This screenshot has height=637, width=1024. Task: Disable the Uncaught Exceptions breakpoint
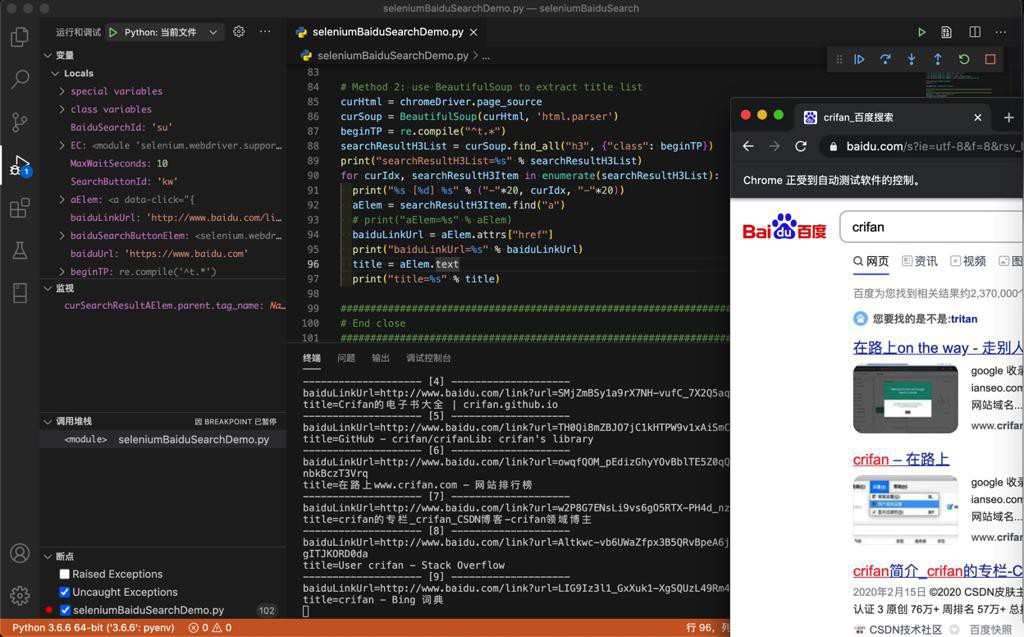tap(65, 592)
